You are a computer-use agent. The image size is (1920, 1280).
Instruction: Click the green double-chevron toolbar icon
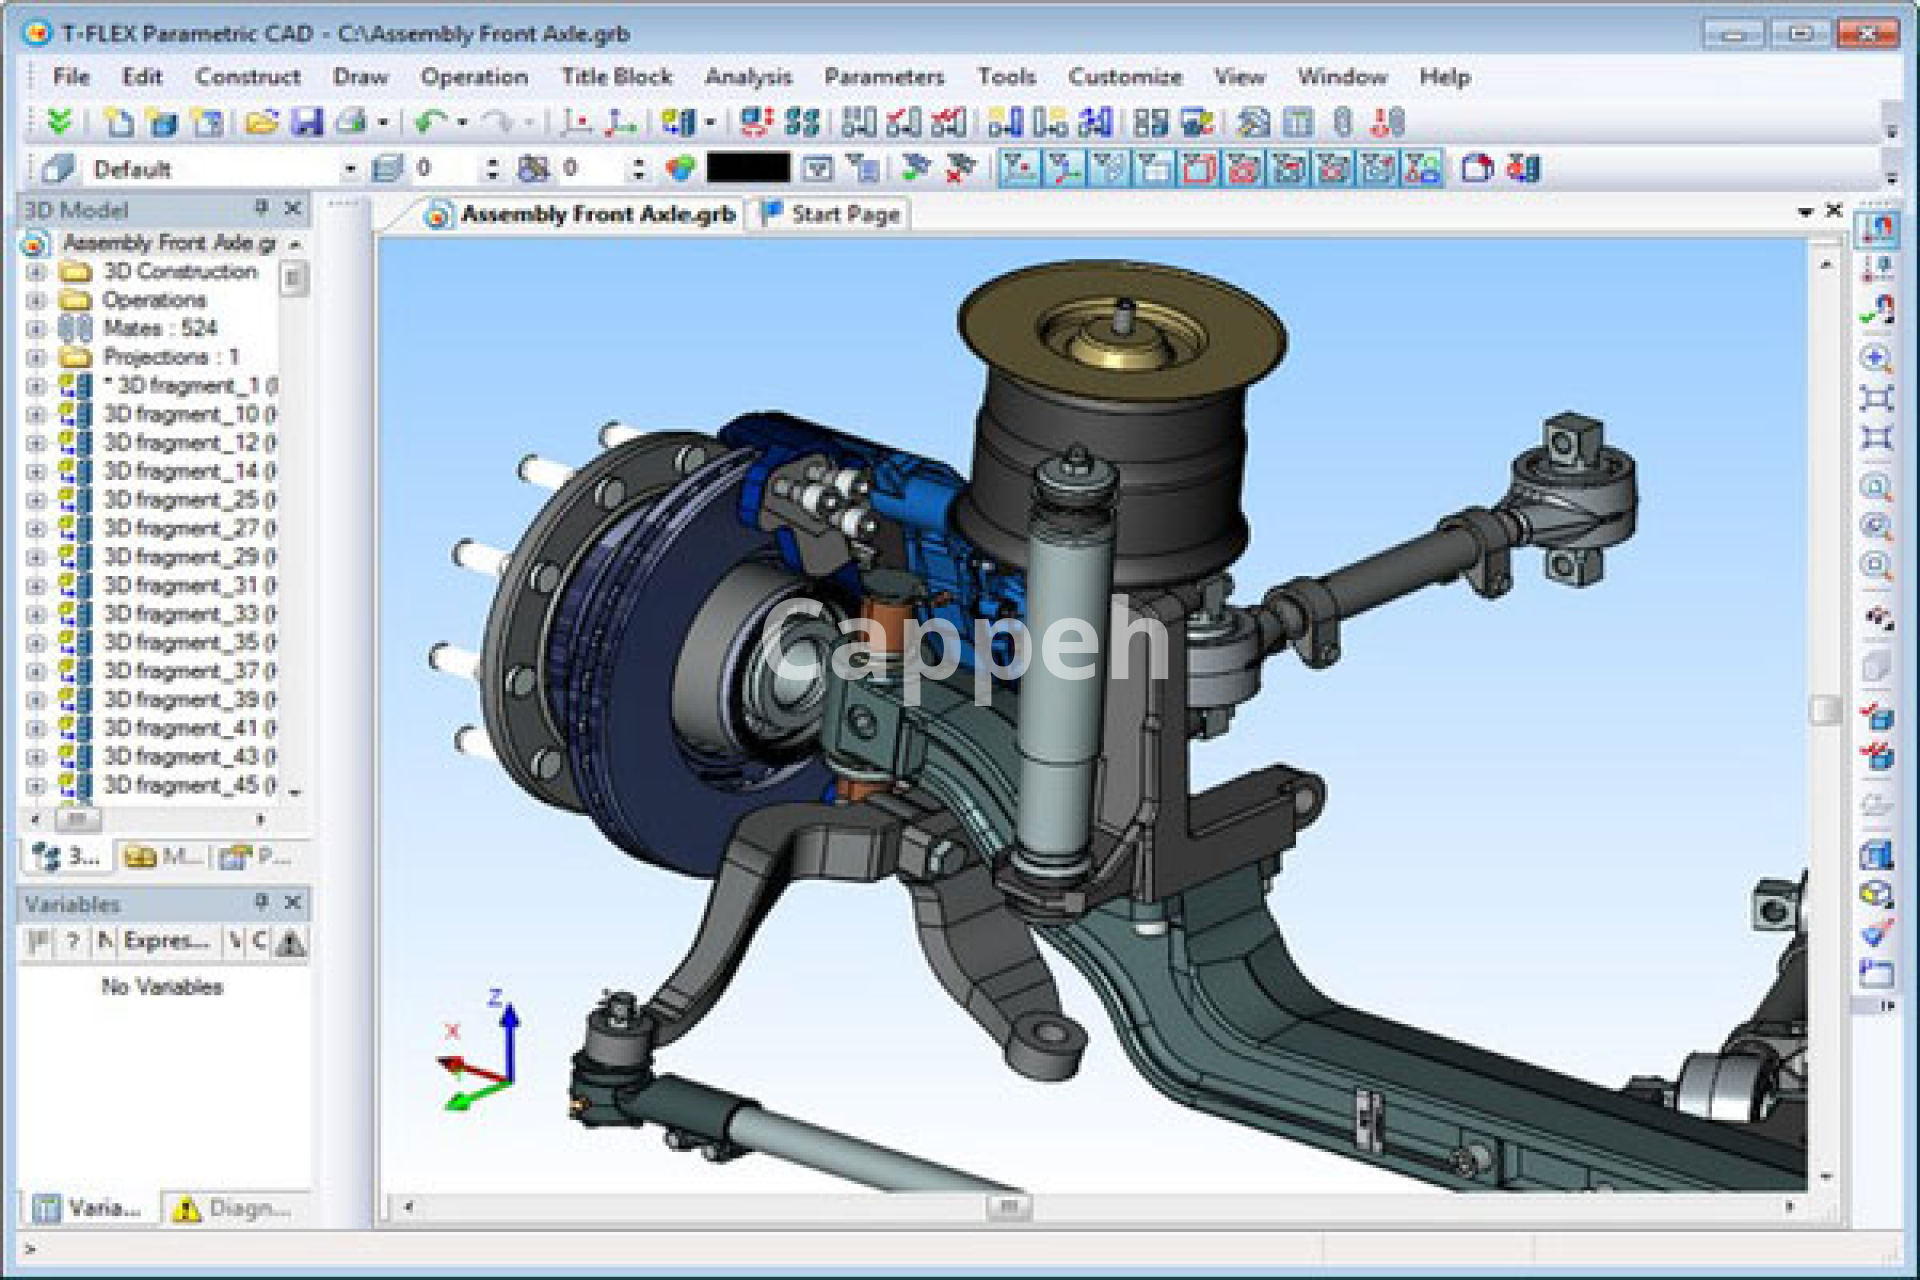click(59, 122)
